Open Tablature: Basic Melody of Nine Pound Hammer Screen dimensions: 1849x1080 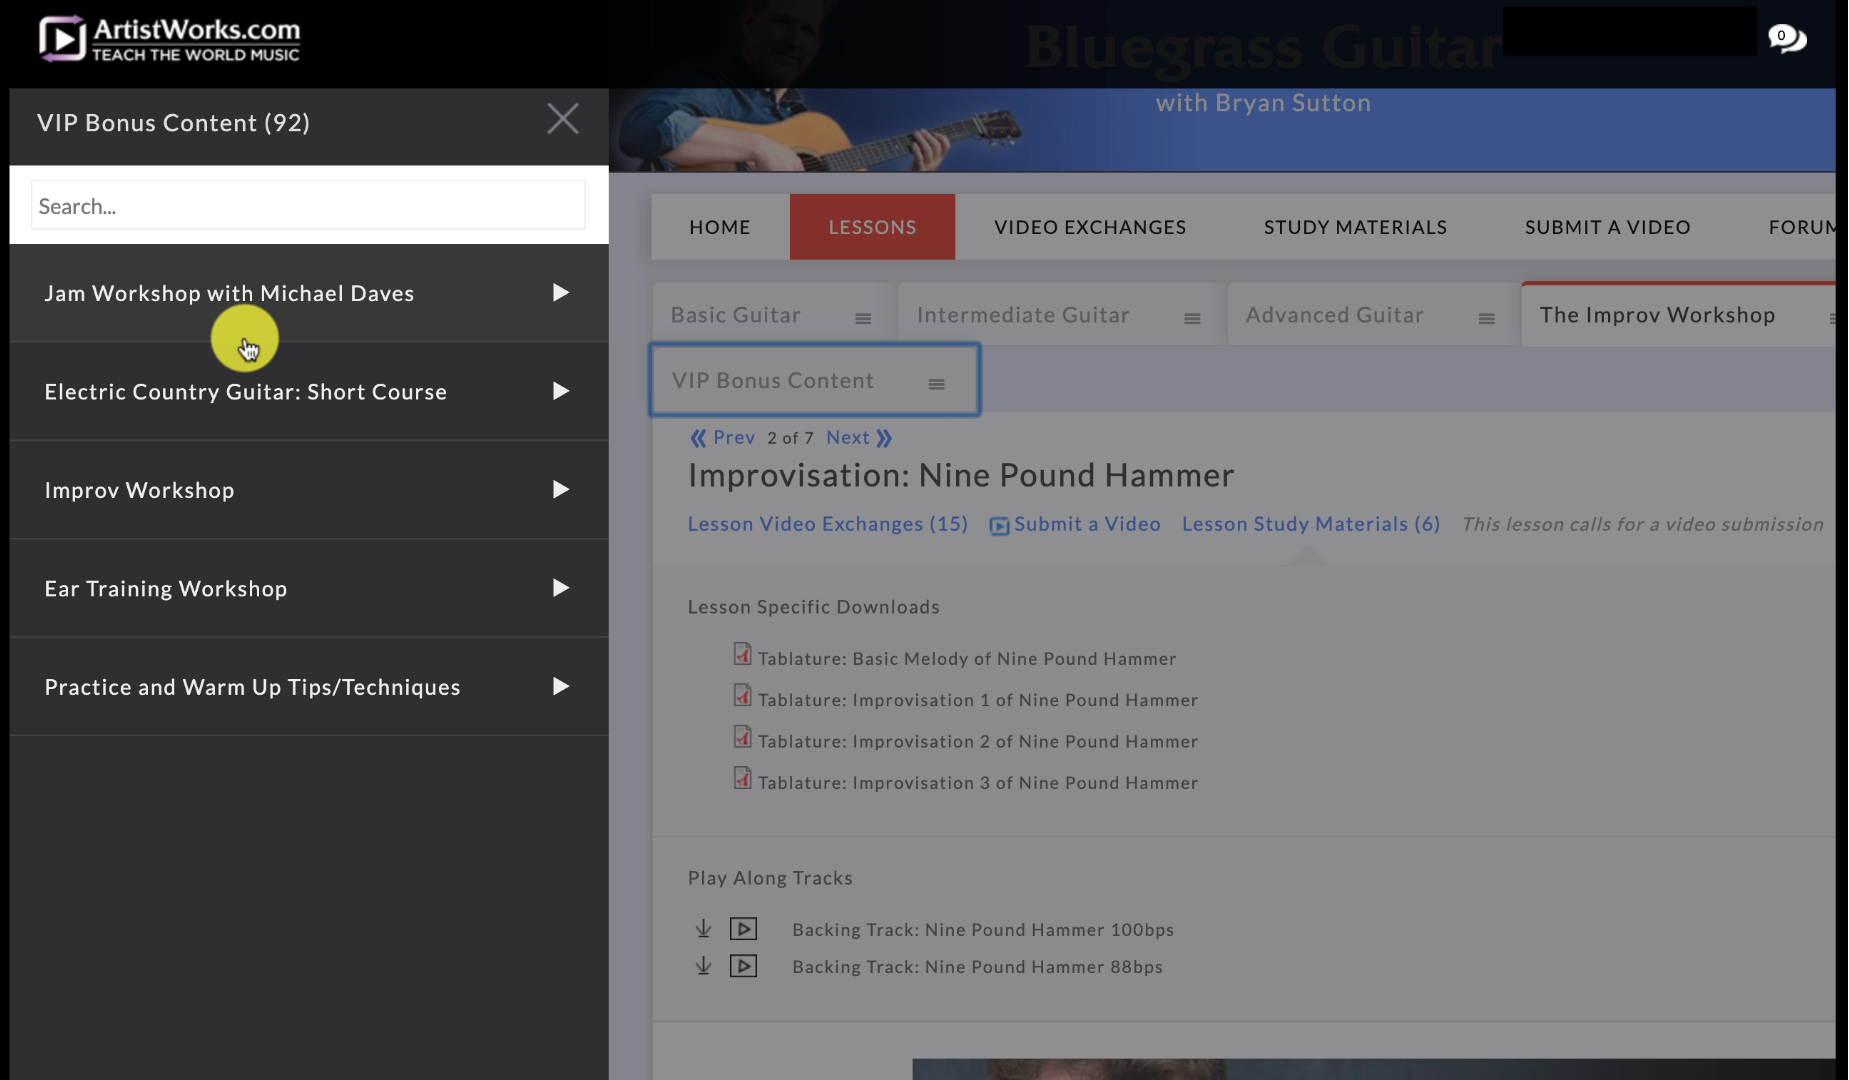point(967,659)
